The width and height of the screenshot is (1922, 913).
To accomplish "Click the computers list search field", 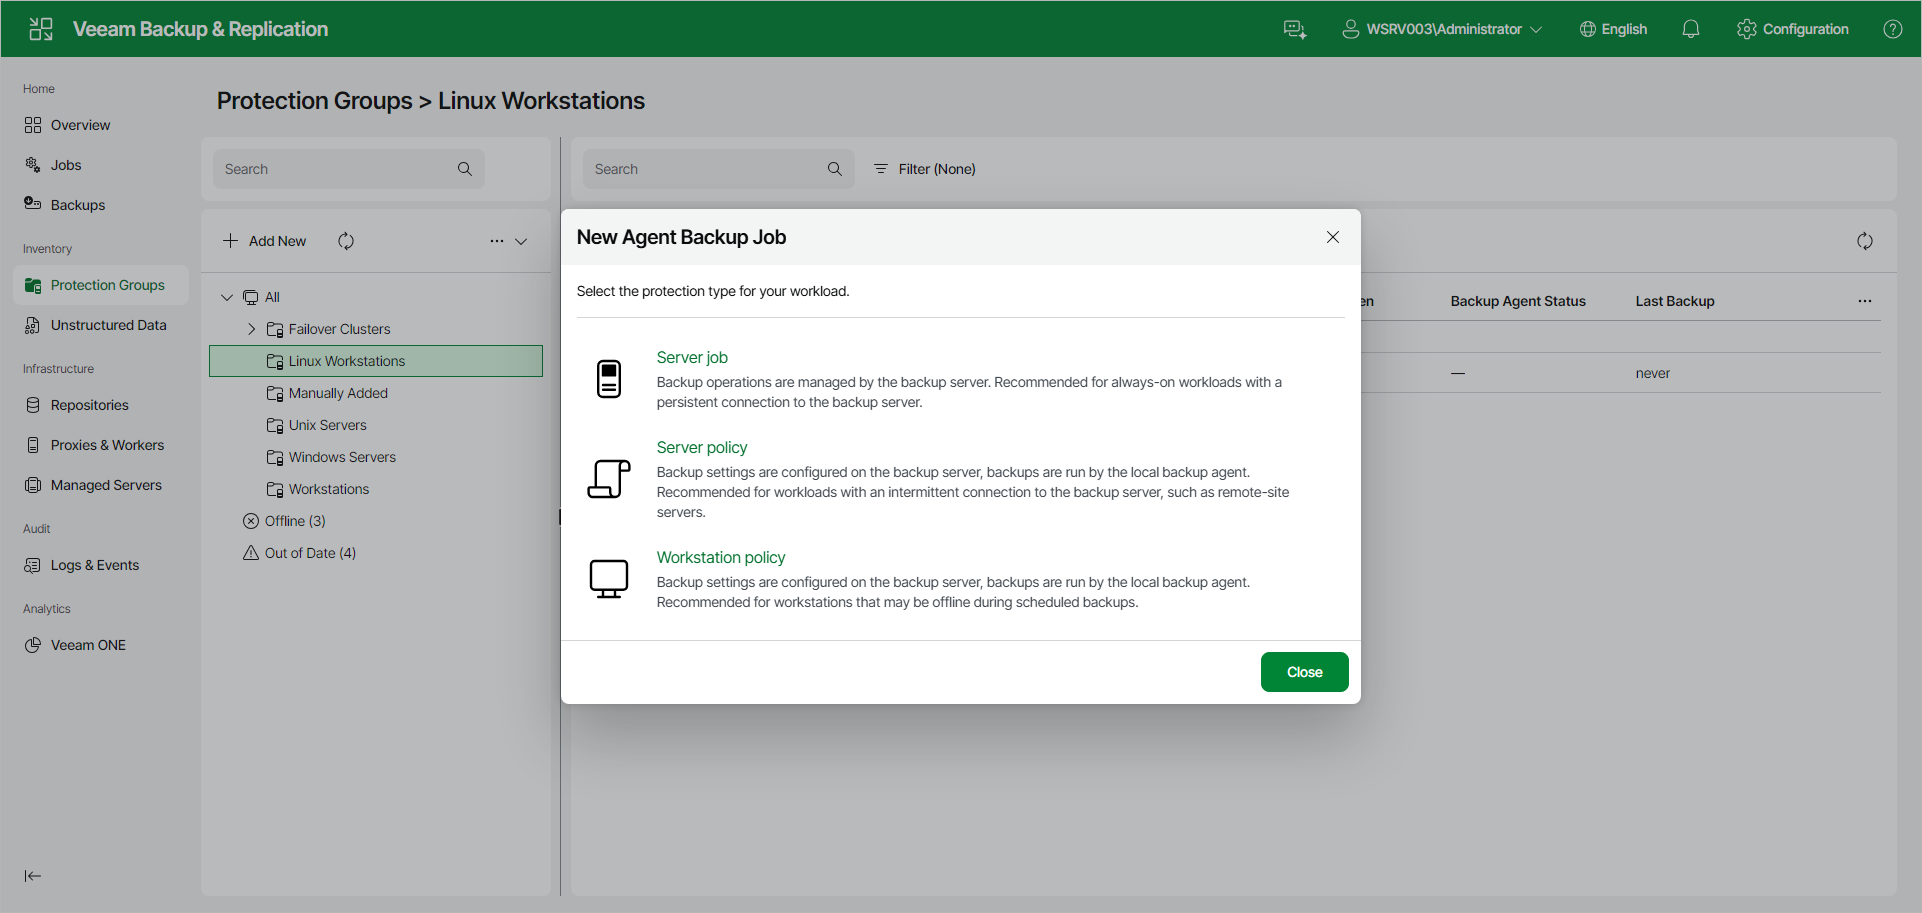I will [719, 169].
